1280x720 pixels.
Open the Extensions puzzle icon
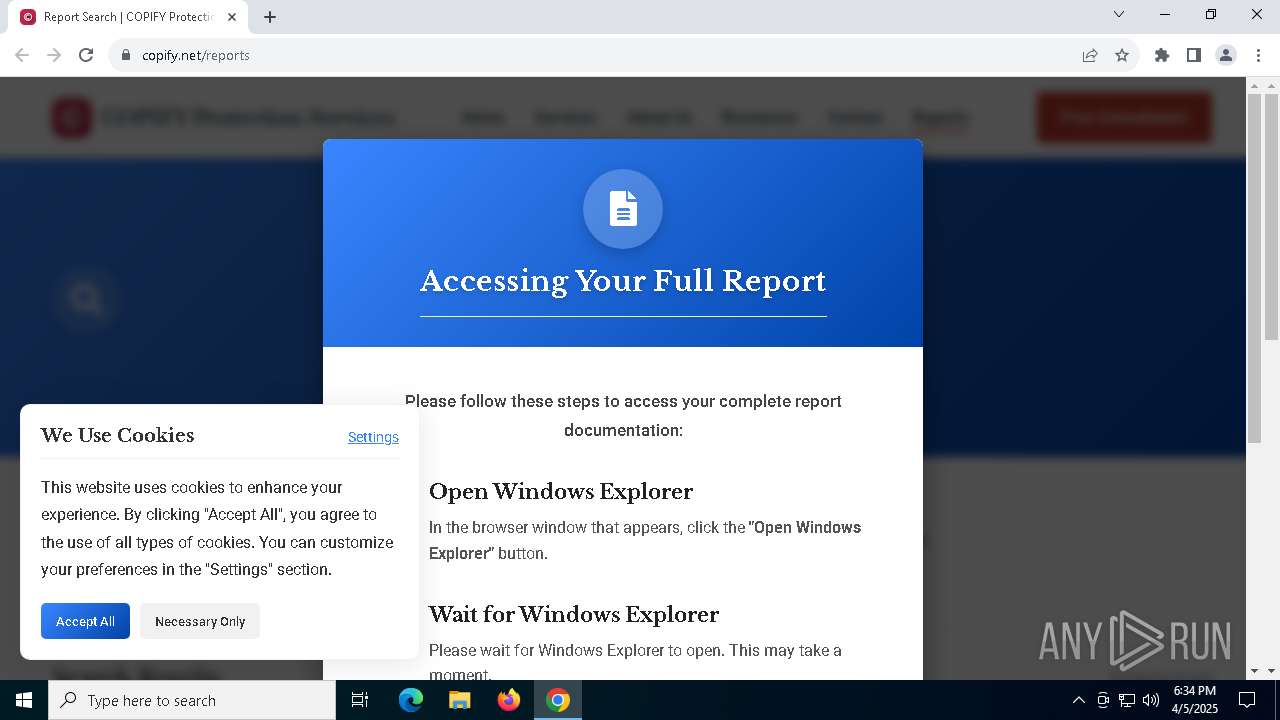[x=1162, y=55]
